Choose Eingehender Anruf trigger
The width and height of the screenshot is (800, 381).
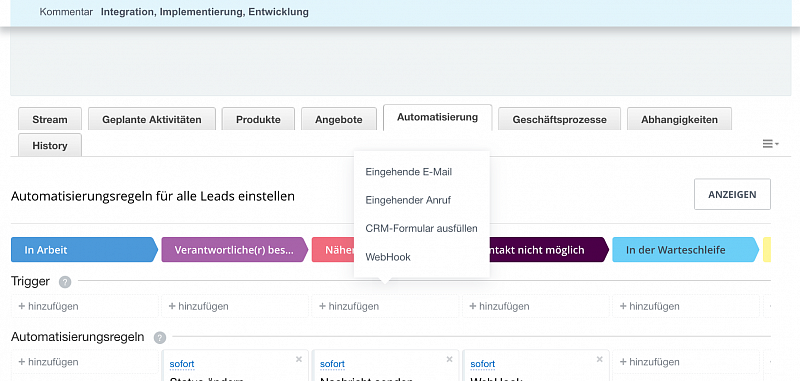point(408,200)
